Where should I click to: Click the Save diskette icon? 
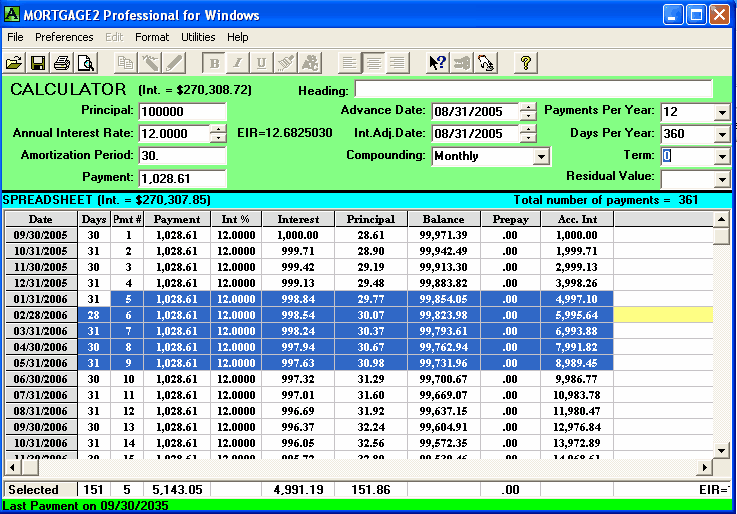[37, 63]
